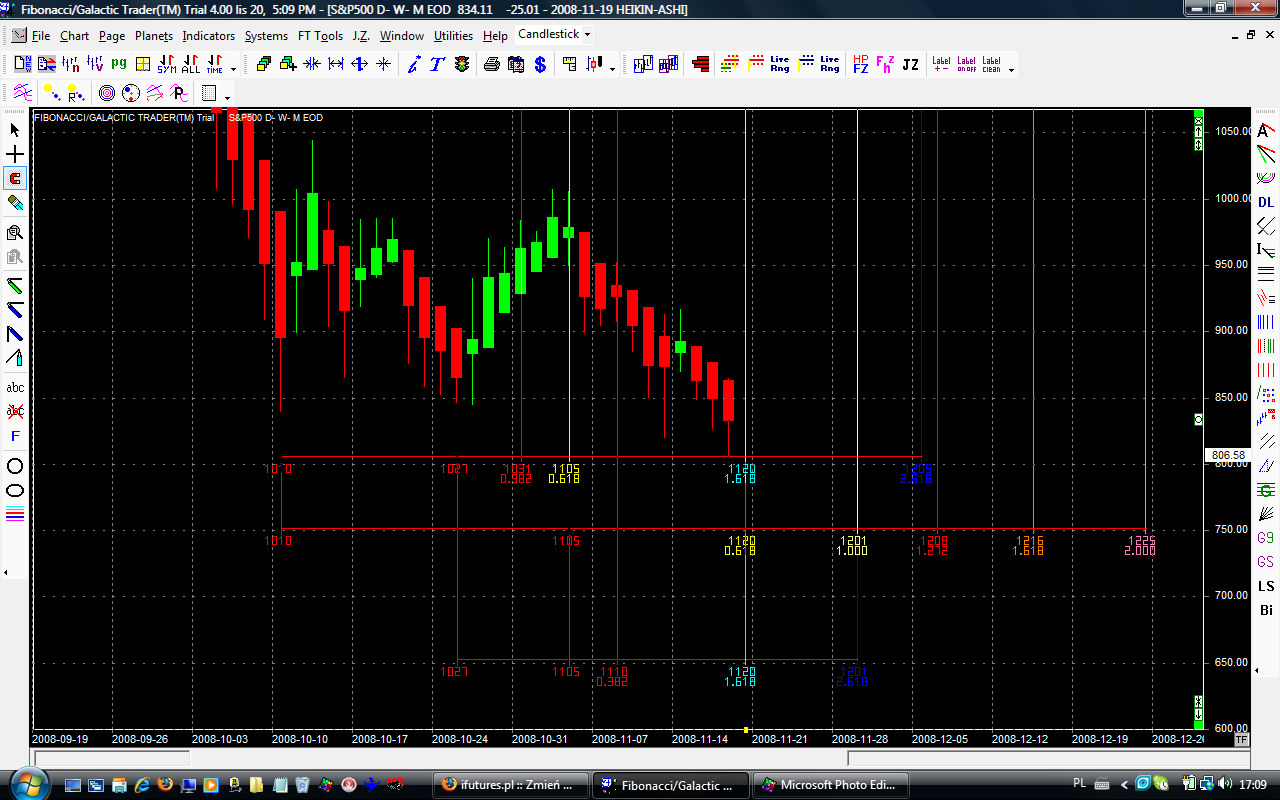1280x800 pixels.
Task: Click the HP FZ toolbar icon
Action: (x=860, y=65)
